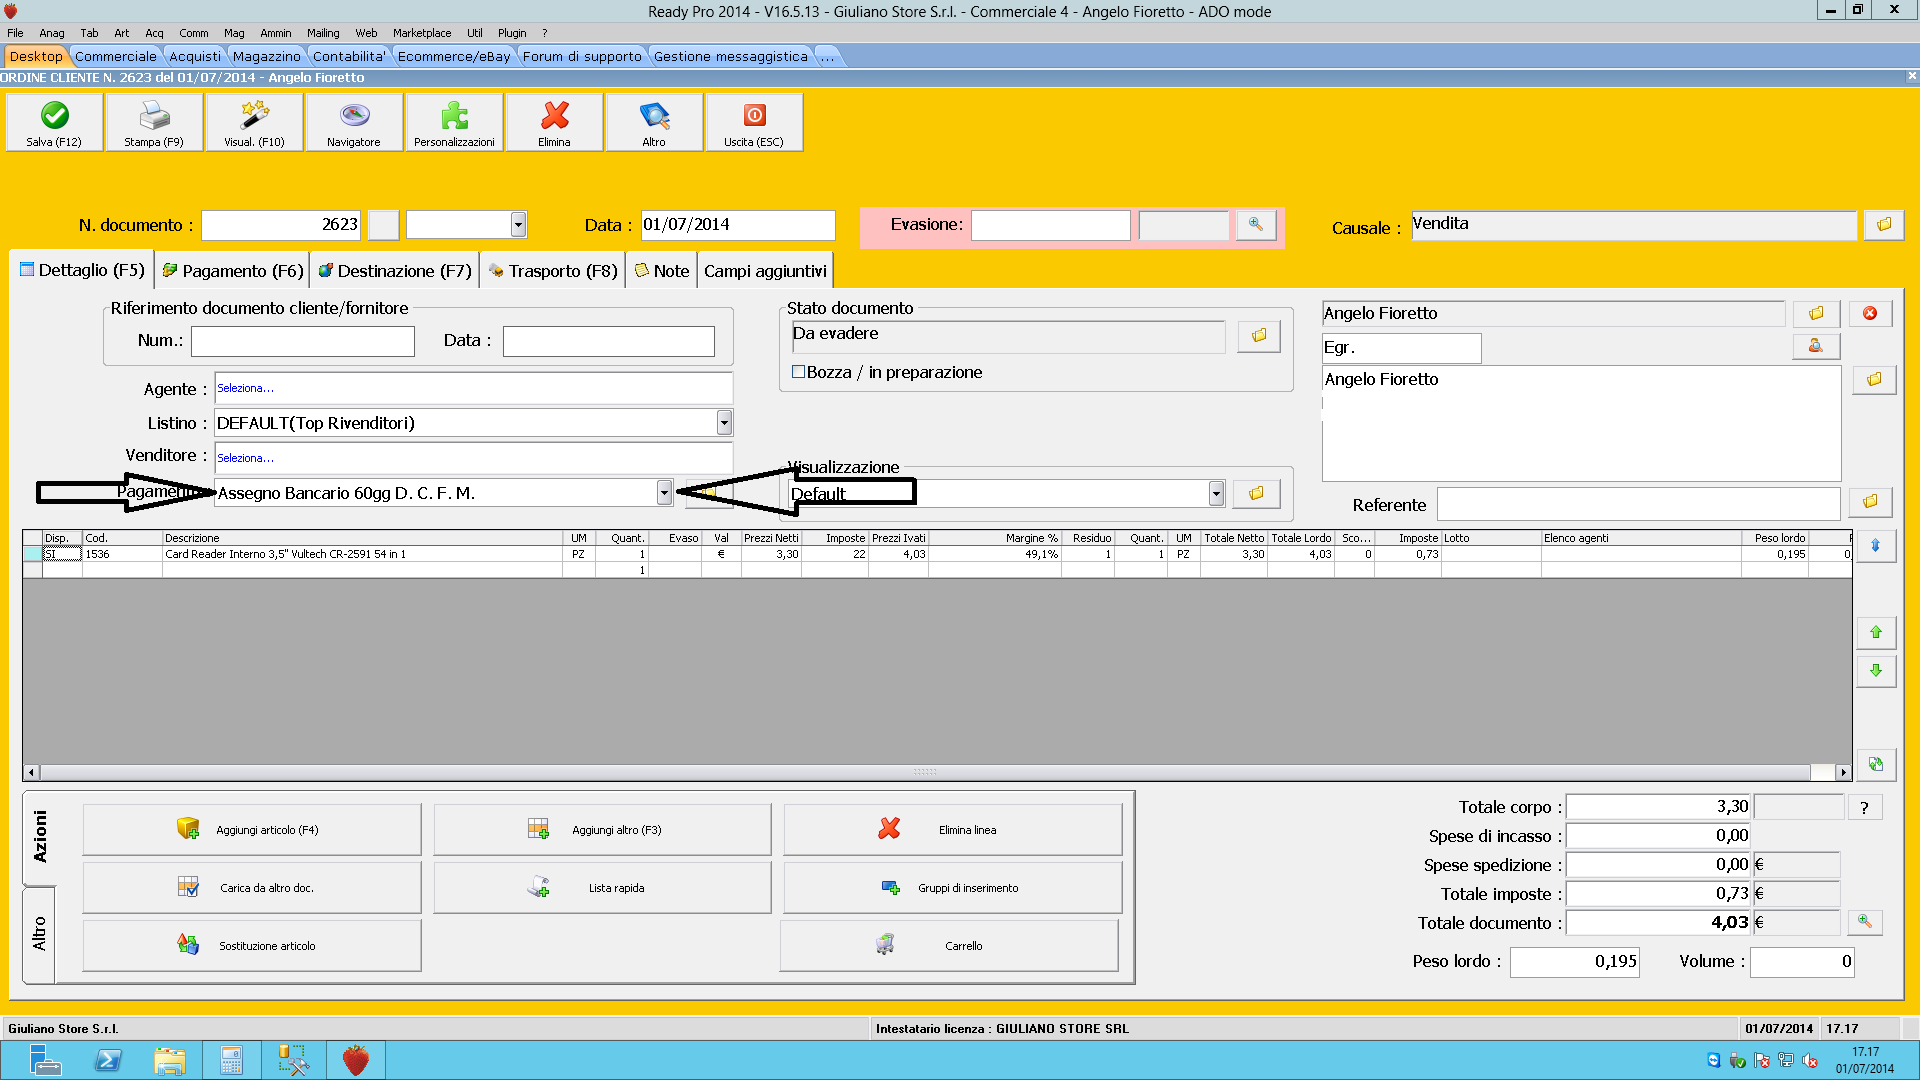Open the Note tab
The image size is (1920, 1080).
(x=662, y=271)
